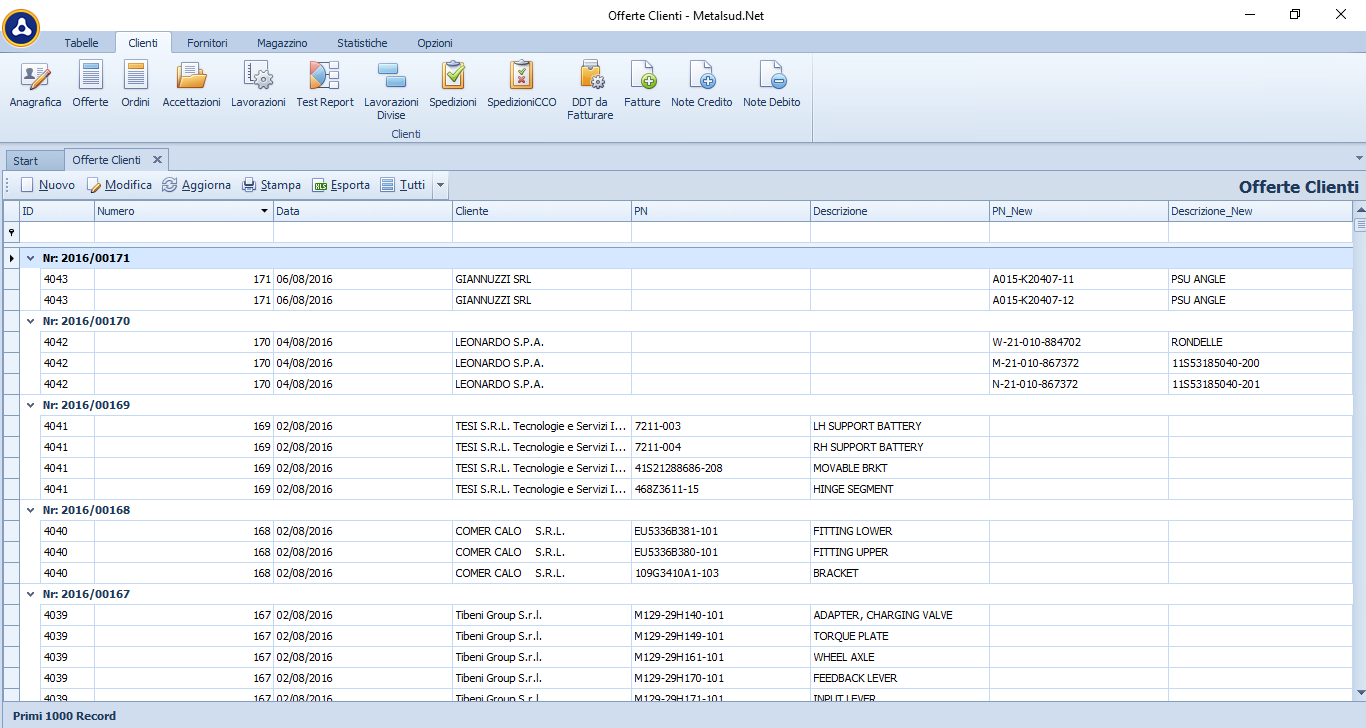Sort by the Cliente column header
Image resolution: width=1366 pixels, height=728 pixels.
tap(542, 211)
